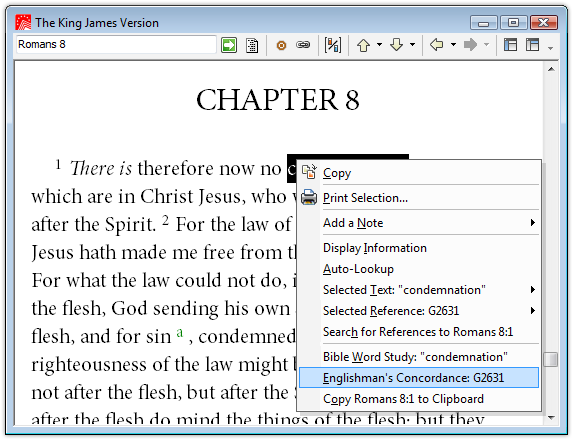Click the forward arrow icon

pyautogui.click(x=470, y=45)
